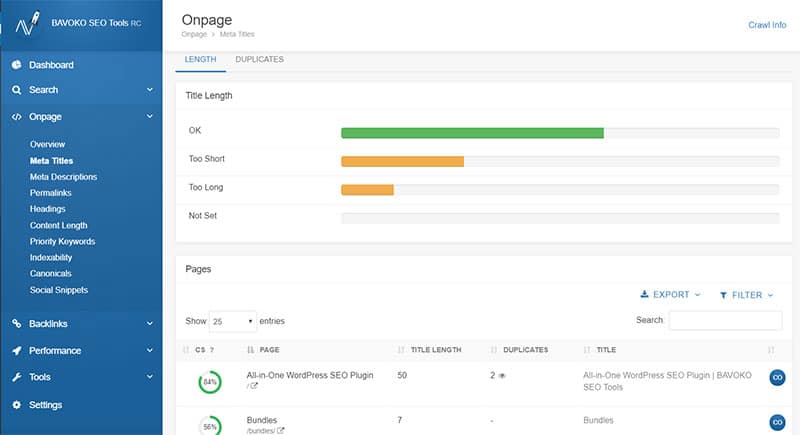Click the Crawl Info link
Screen dimensions: 800x435
[x=767, y=25]
